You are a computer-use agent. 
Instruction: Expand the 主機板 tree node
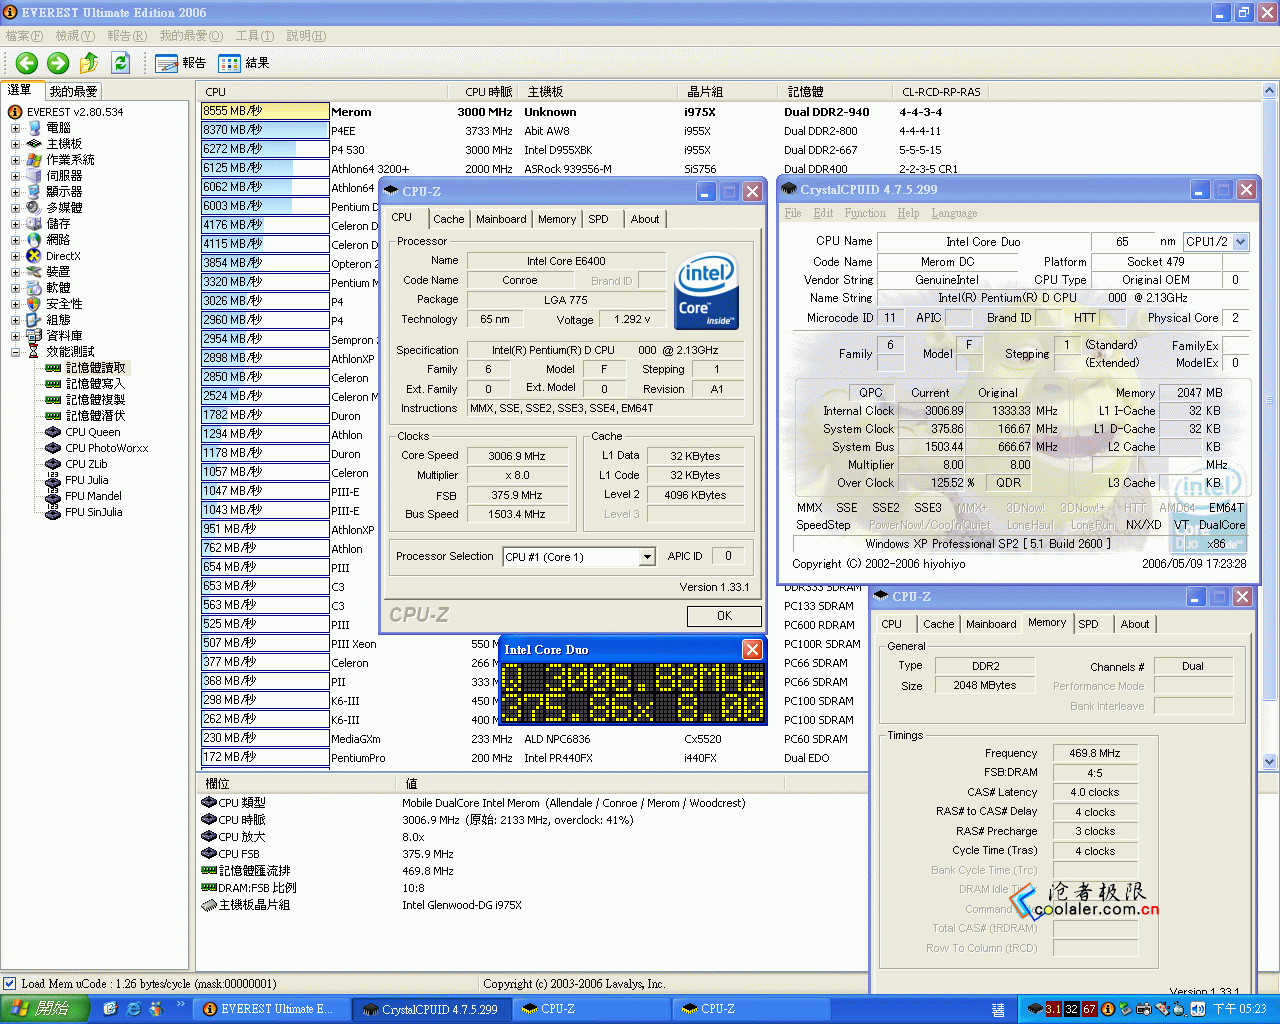[15, 144]
